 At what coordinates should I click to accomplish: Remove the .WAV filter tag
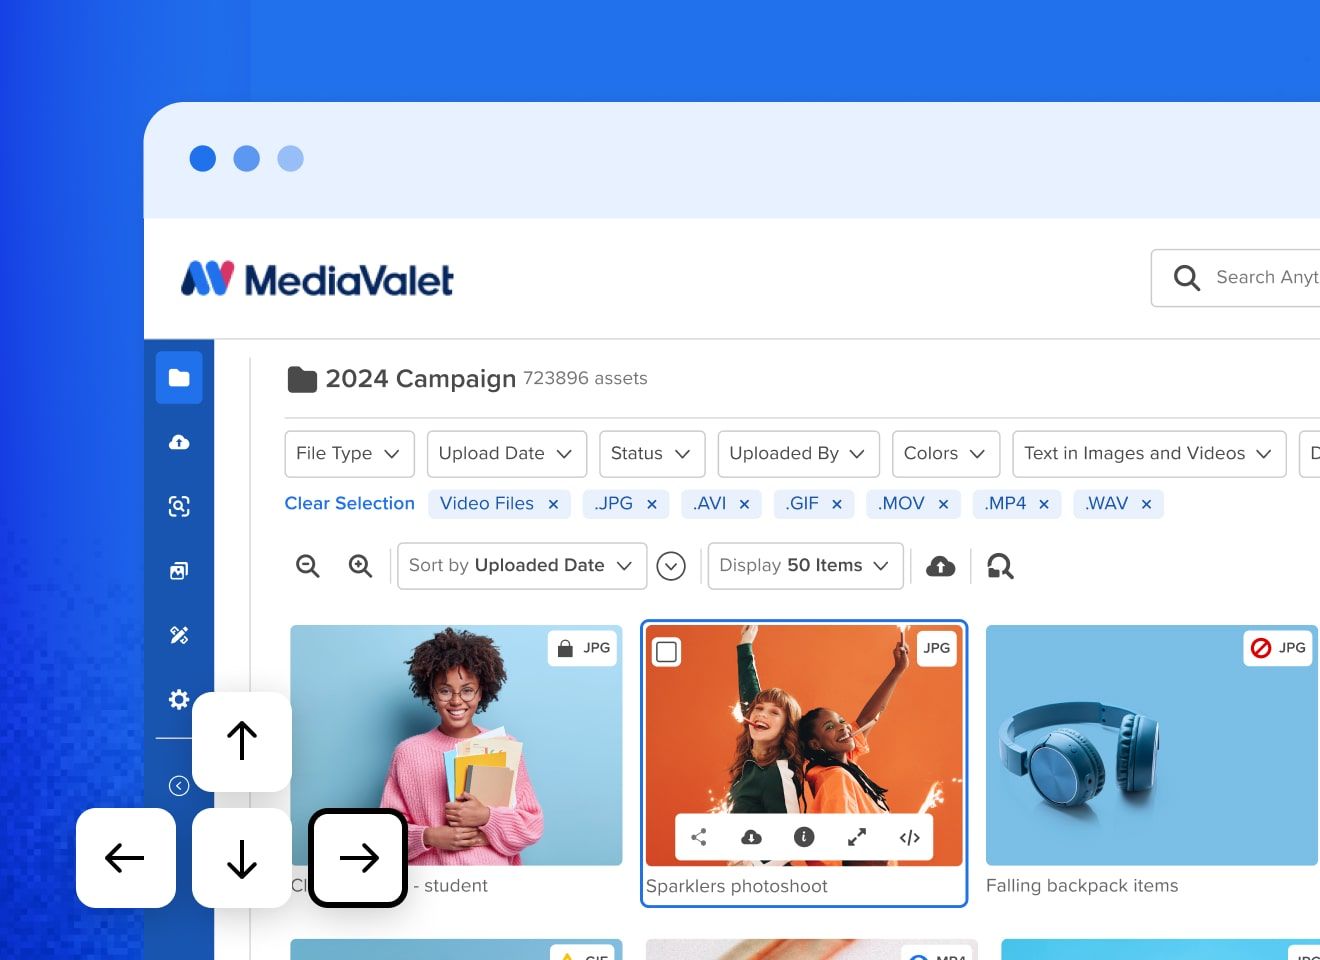[1146, 504]
